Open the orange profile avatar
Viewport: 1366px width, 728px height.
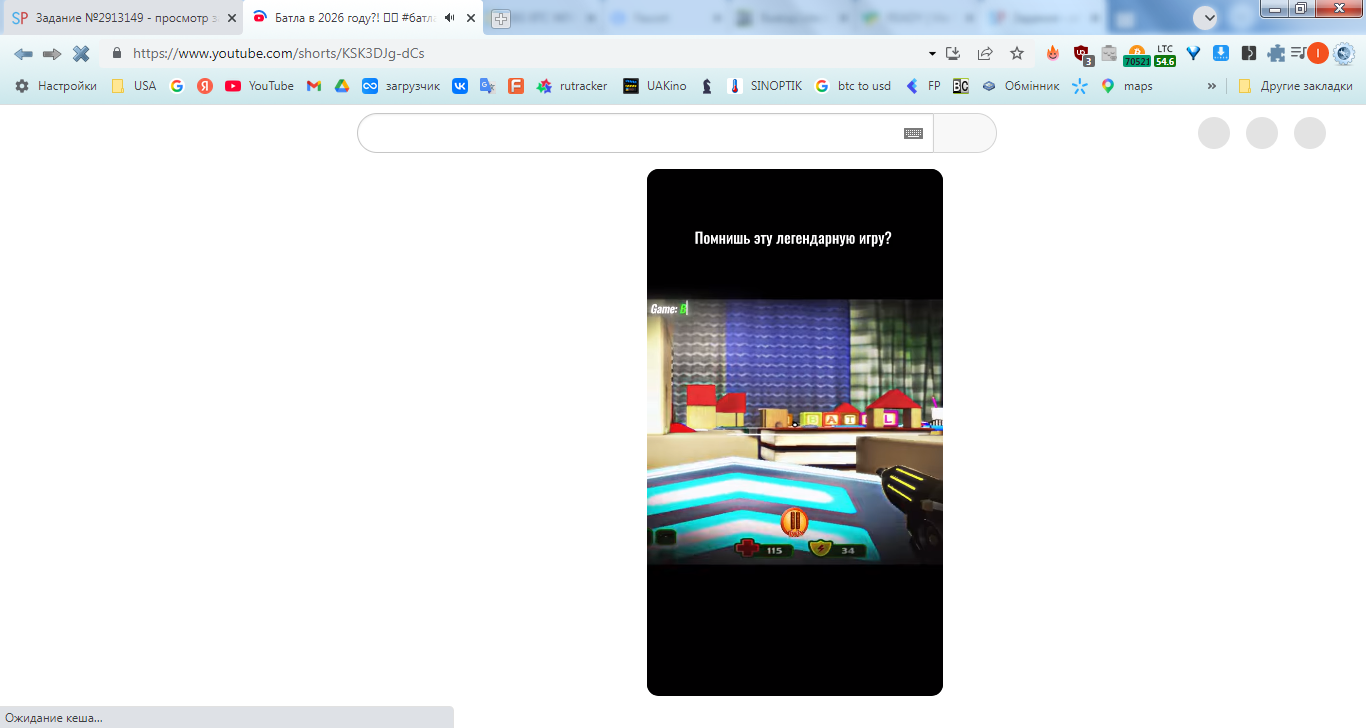pos(1318,53)
